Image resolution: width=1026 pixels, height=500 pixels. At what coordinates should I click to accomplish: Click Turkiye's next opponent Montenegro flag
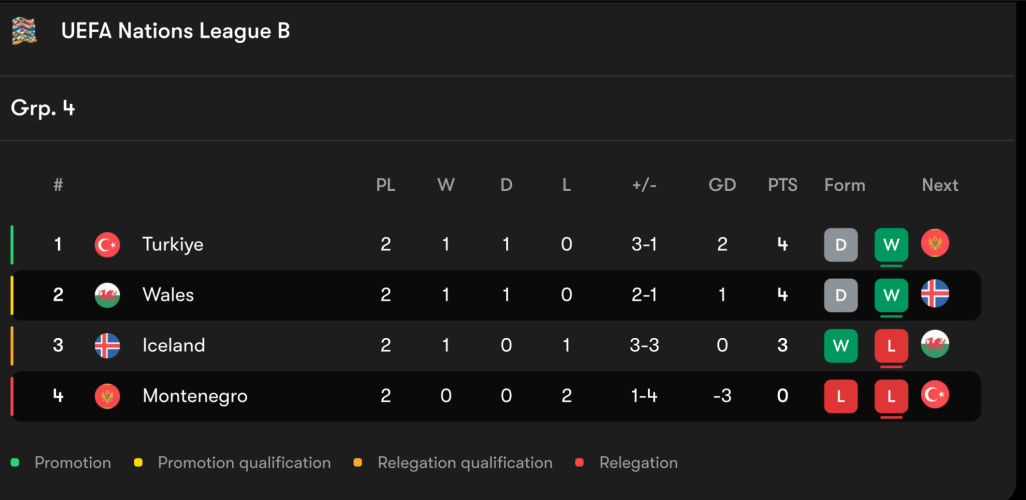pyautogui.click(x=935, y=243)
